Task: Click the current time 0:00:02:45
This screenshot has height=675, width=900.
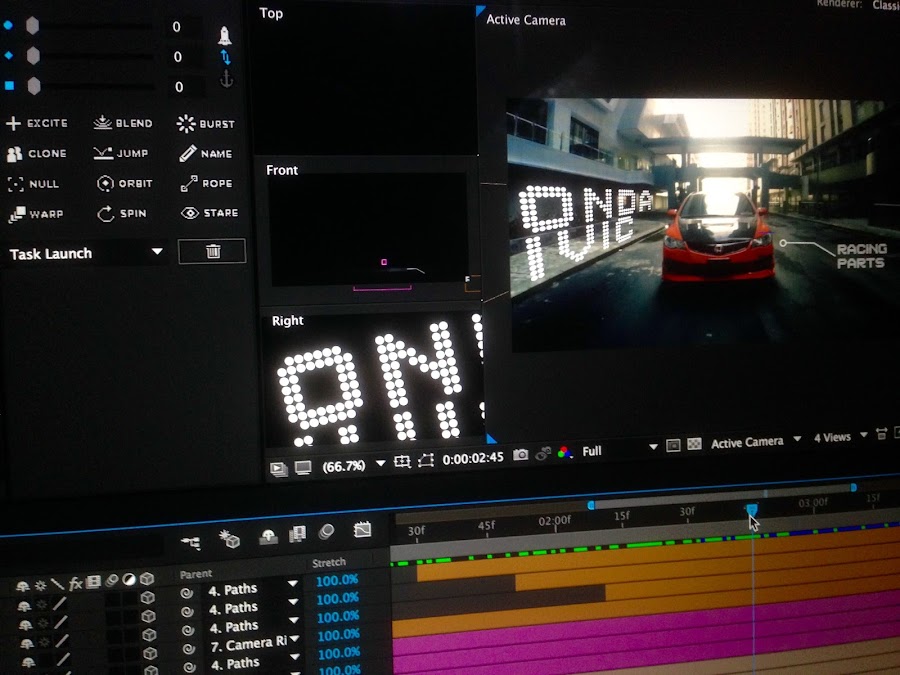Action: (x=473, y=458)
